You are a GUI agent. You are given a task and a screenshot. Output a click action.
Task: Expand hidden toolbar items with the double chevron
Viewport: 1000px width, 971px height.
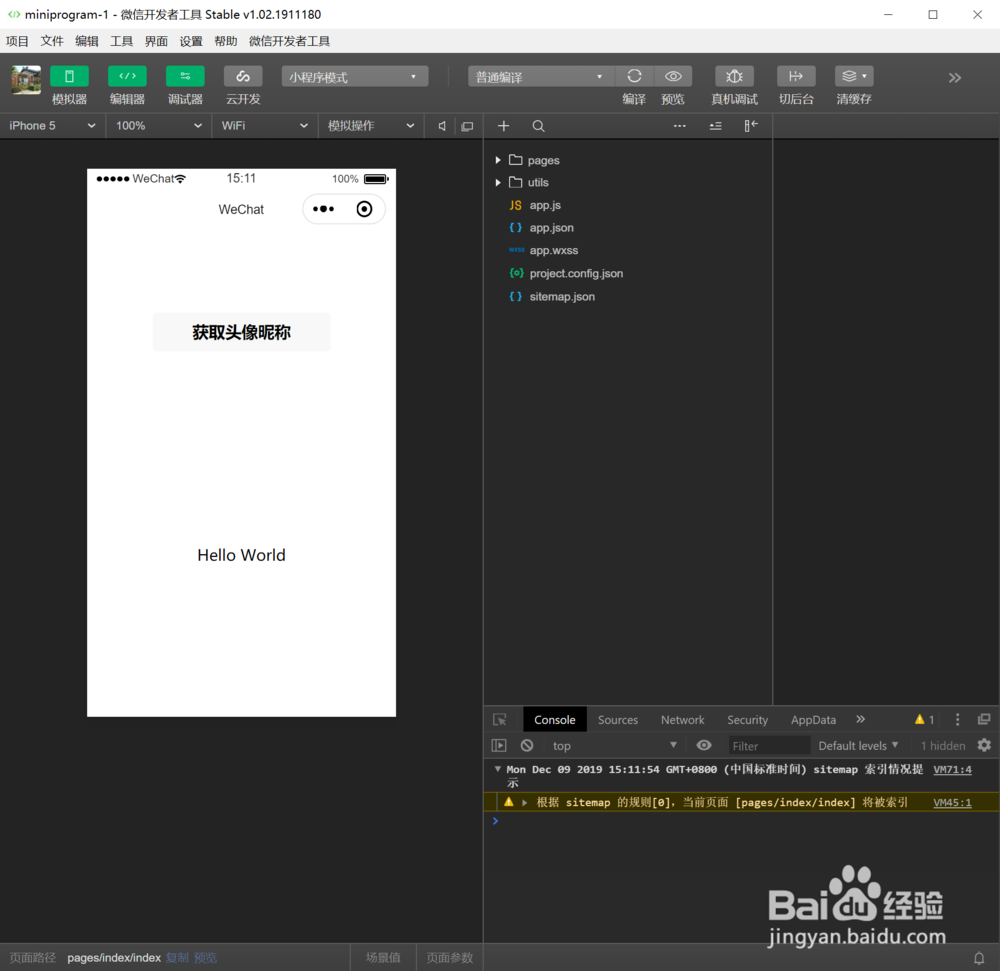pos(954,78)
